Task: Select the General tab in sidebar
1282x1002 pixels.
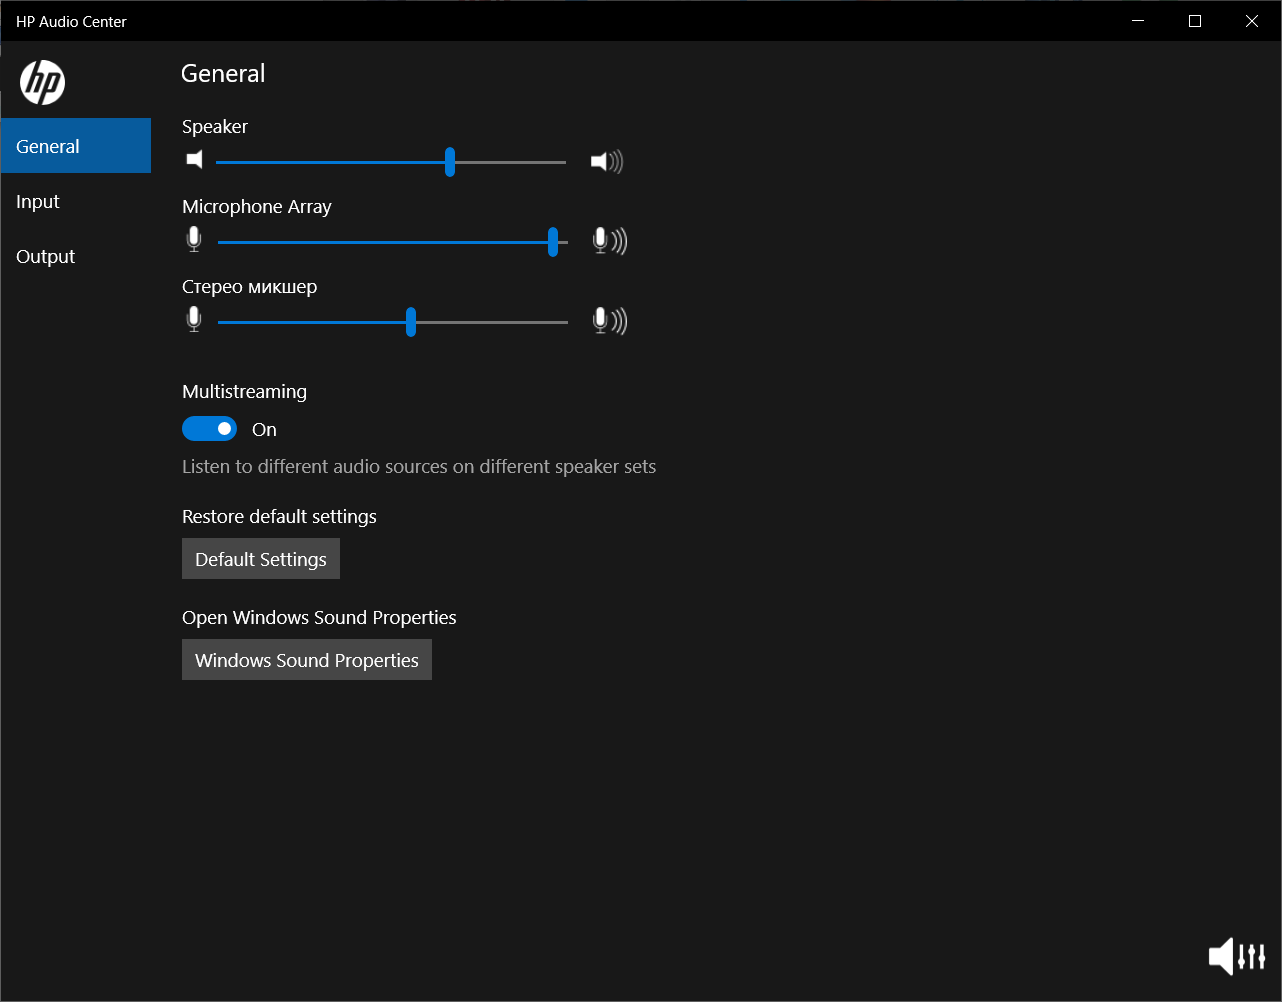Action: [76, 146]
